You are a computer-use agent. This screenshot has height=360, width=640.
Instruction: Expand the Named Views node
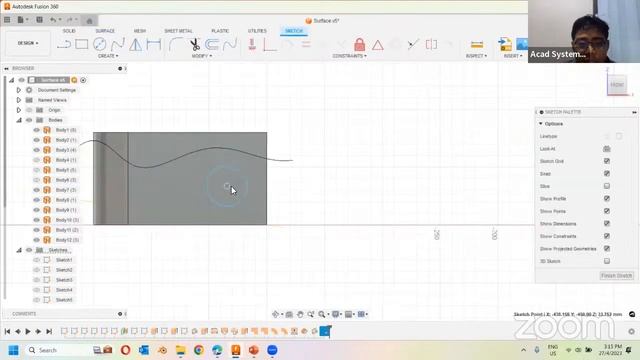click(18, 100)
